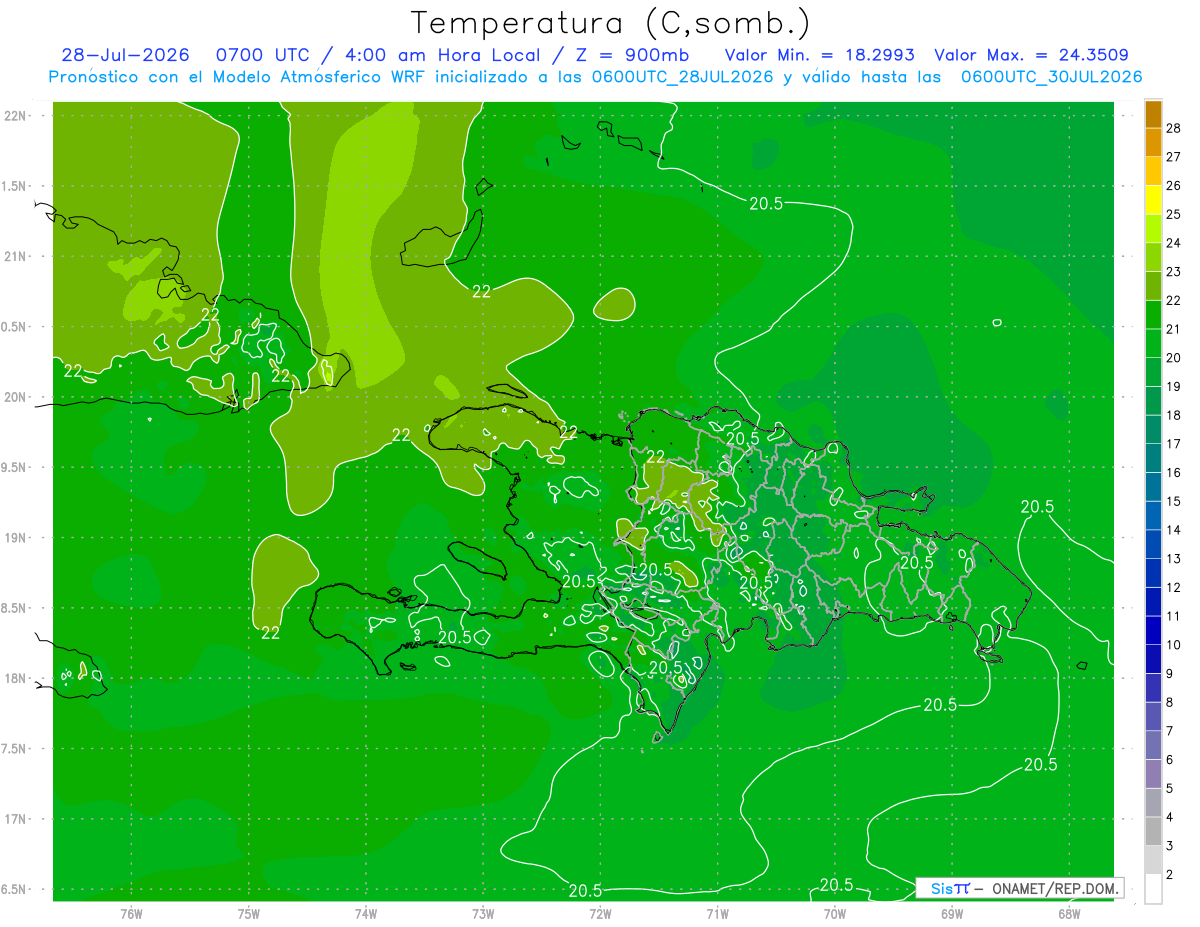
Task: Click the legend scale number 13
Action: tap(1173, 558)
